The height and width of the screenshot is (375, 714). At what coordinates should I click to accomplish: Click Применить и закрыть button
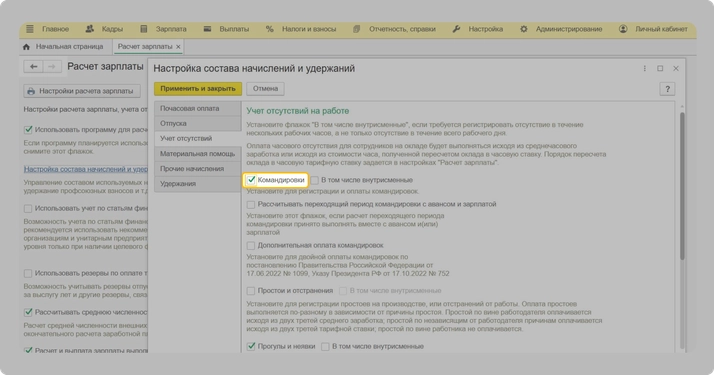click(198, 89)
